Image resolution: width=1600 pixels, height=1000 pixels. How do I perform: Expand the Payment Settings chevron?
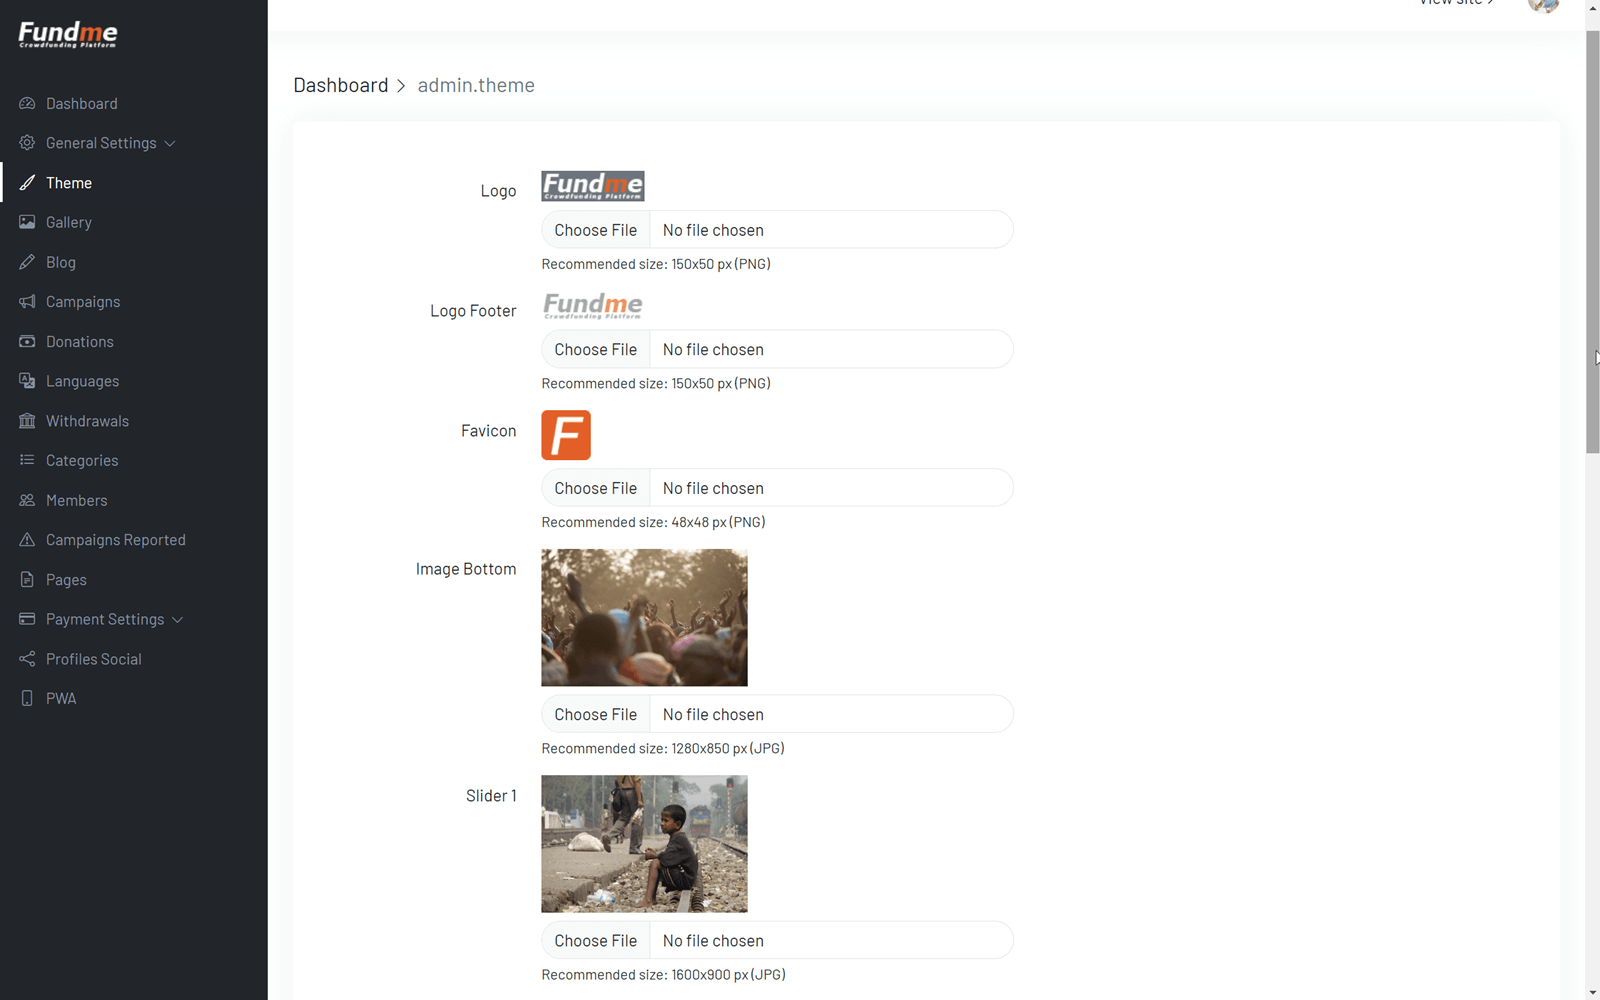[177, 620]
